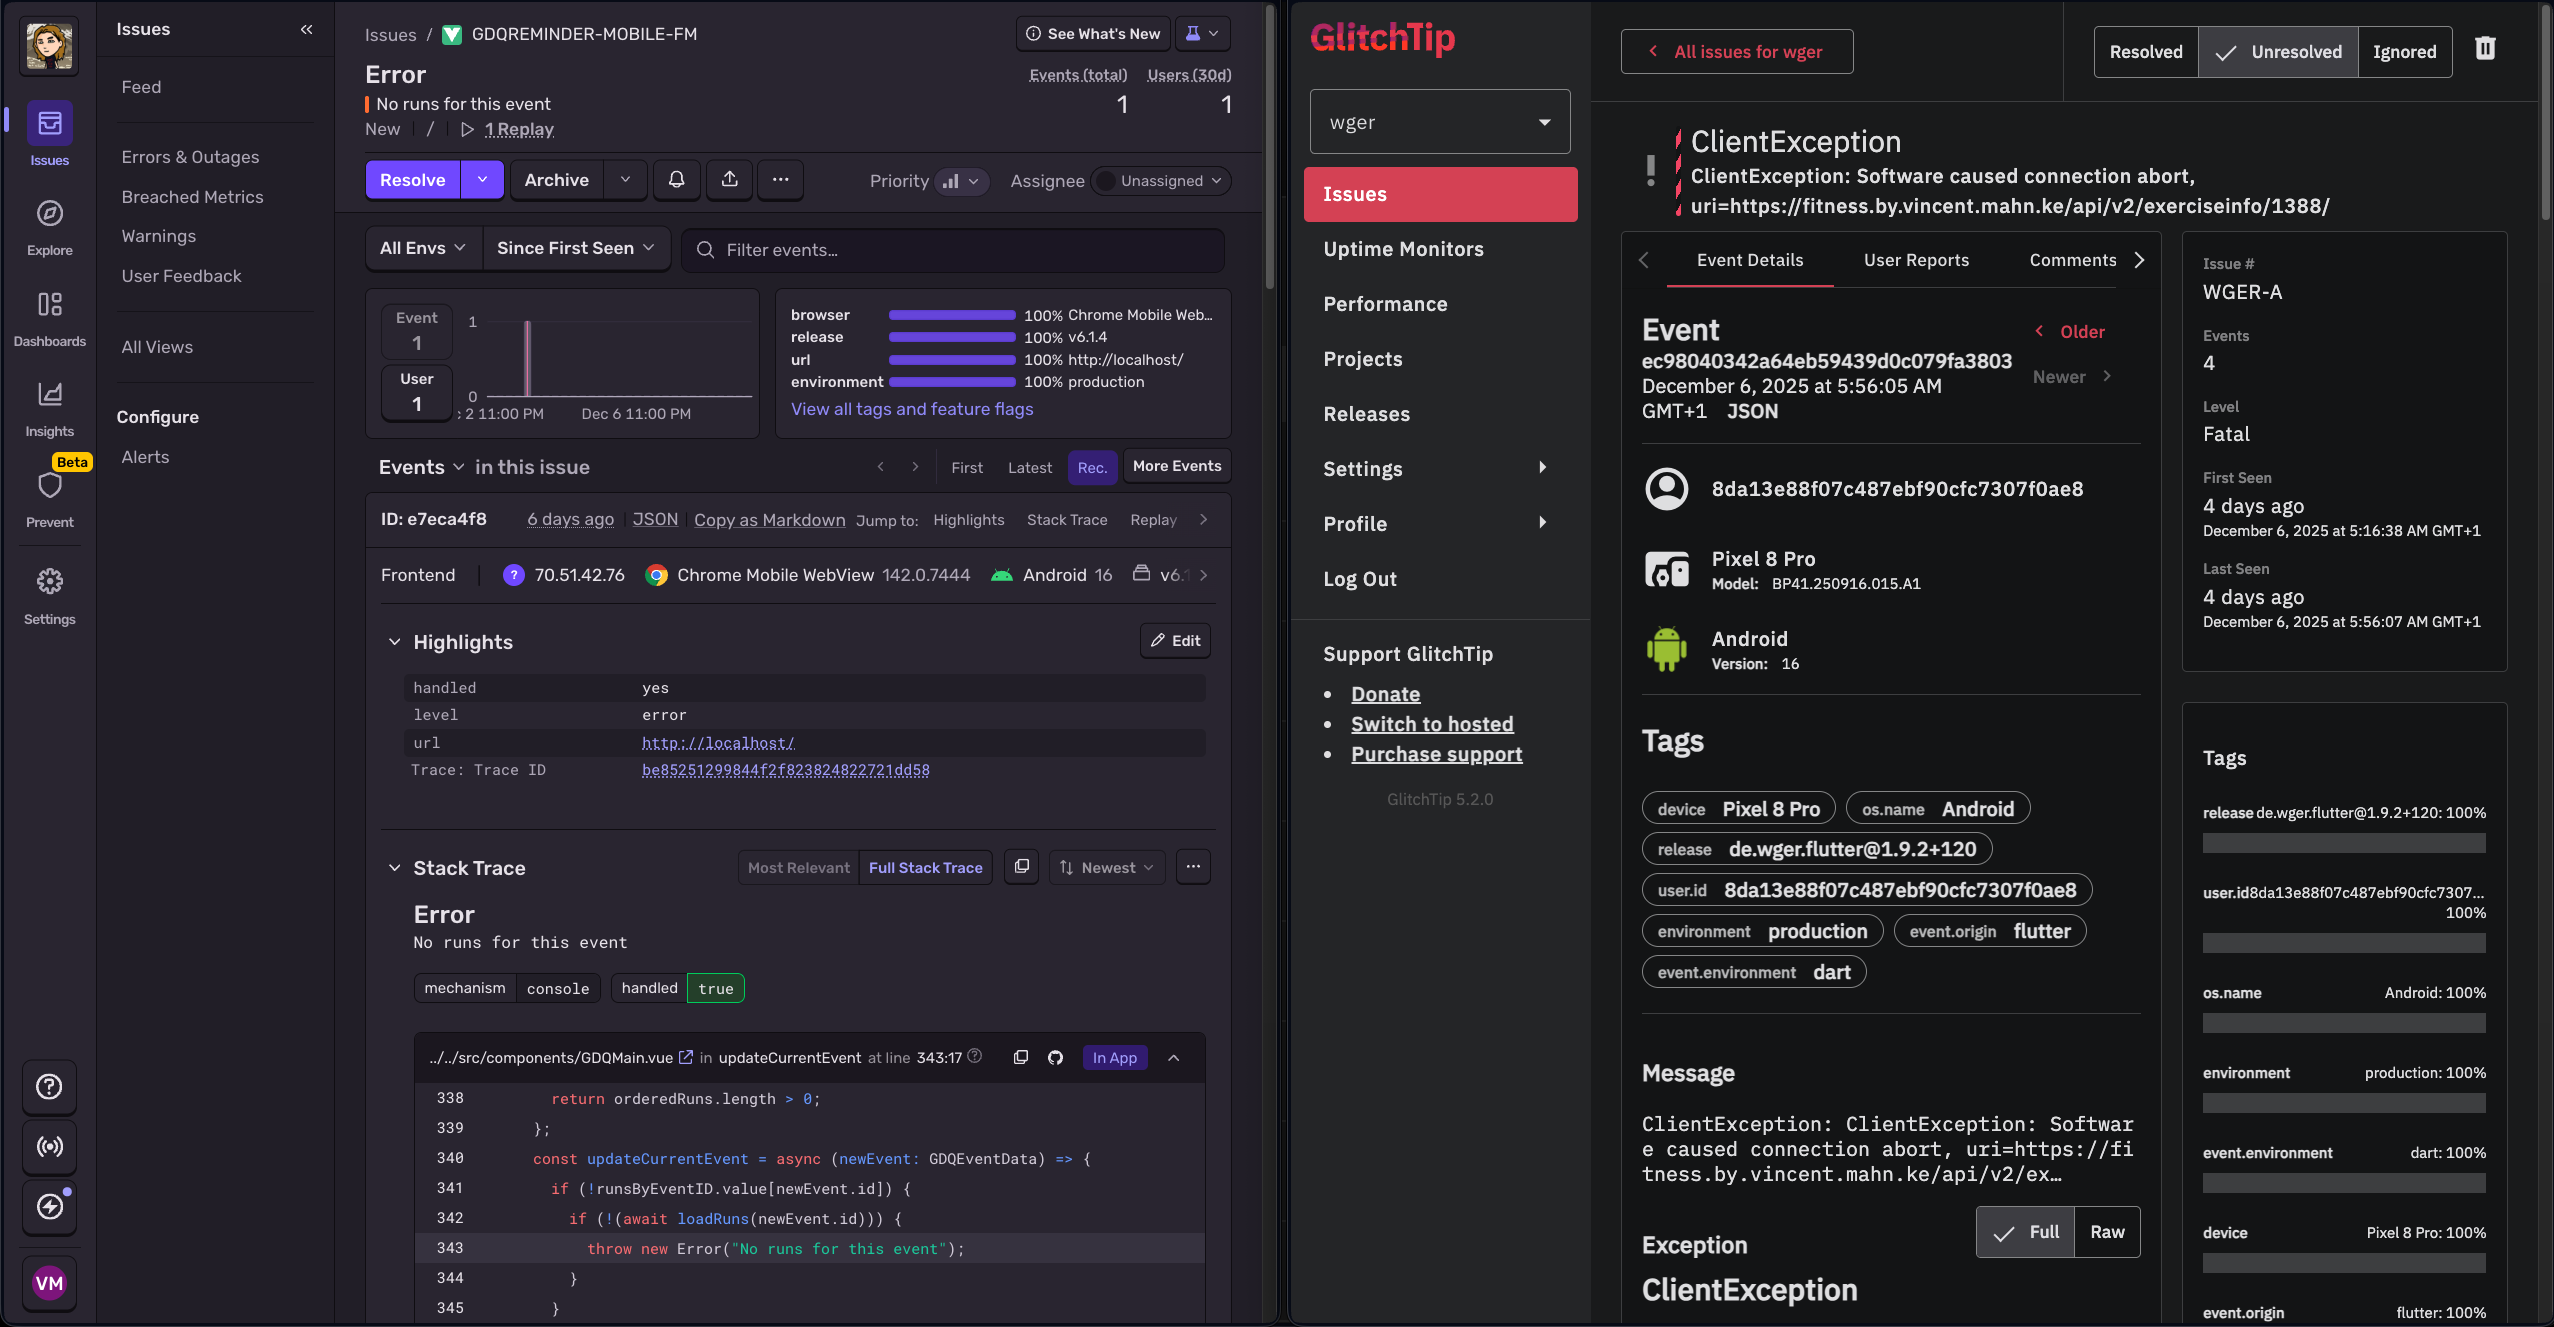The image size is (2554, 1327).
Task: Collapse the Highlights section
Action: click(394, 642)
